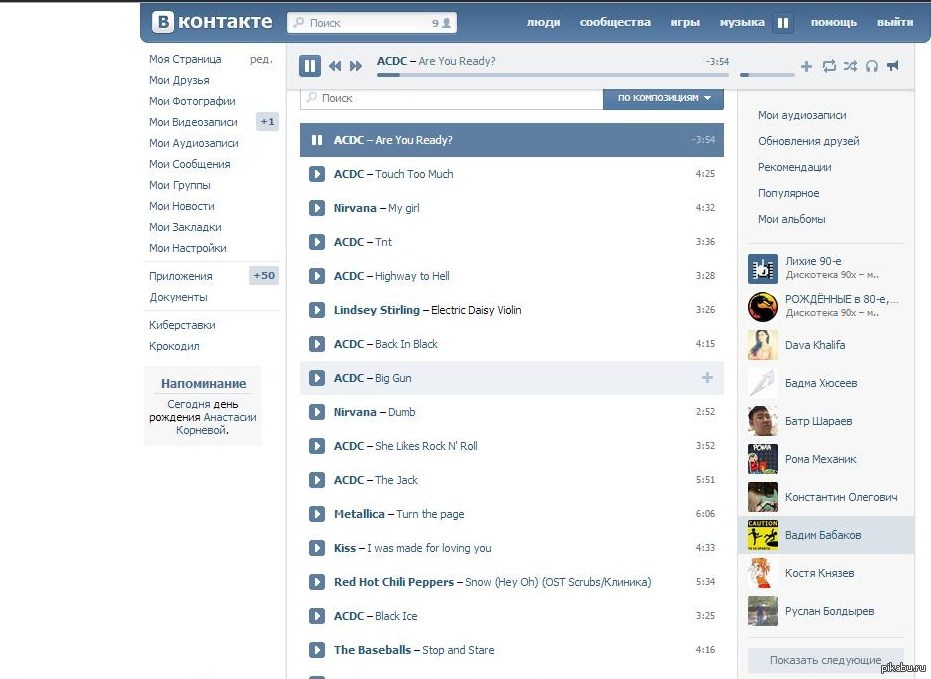Open the музыка menu in the header

(742, 23)
